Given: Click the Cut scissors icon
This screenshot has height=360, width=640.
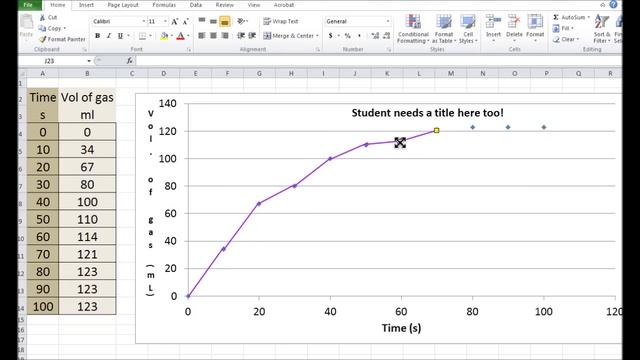Looking at the screenshot, I should coord(42,18).
